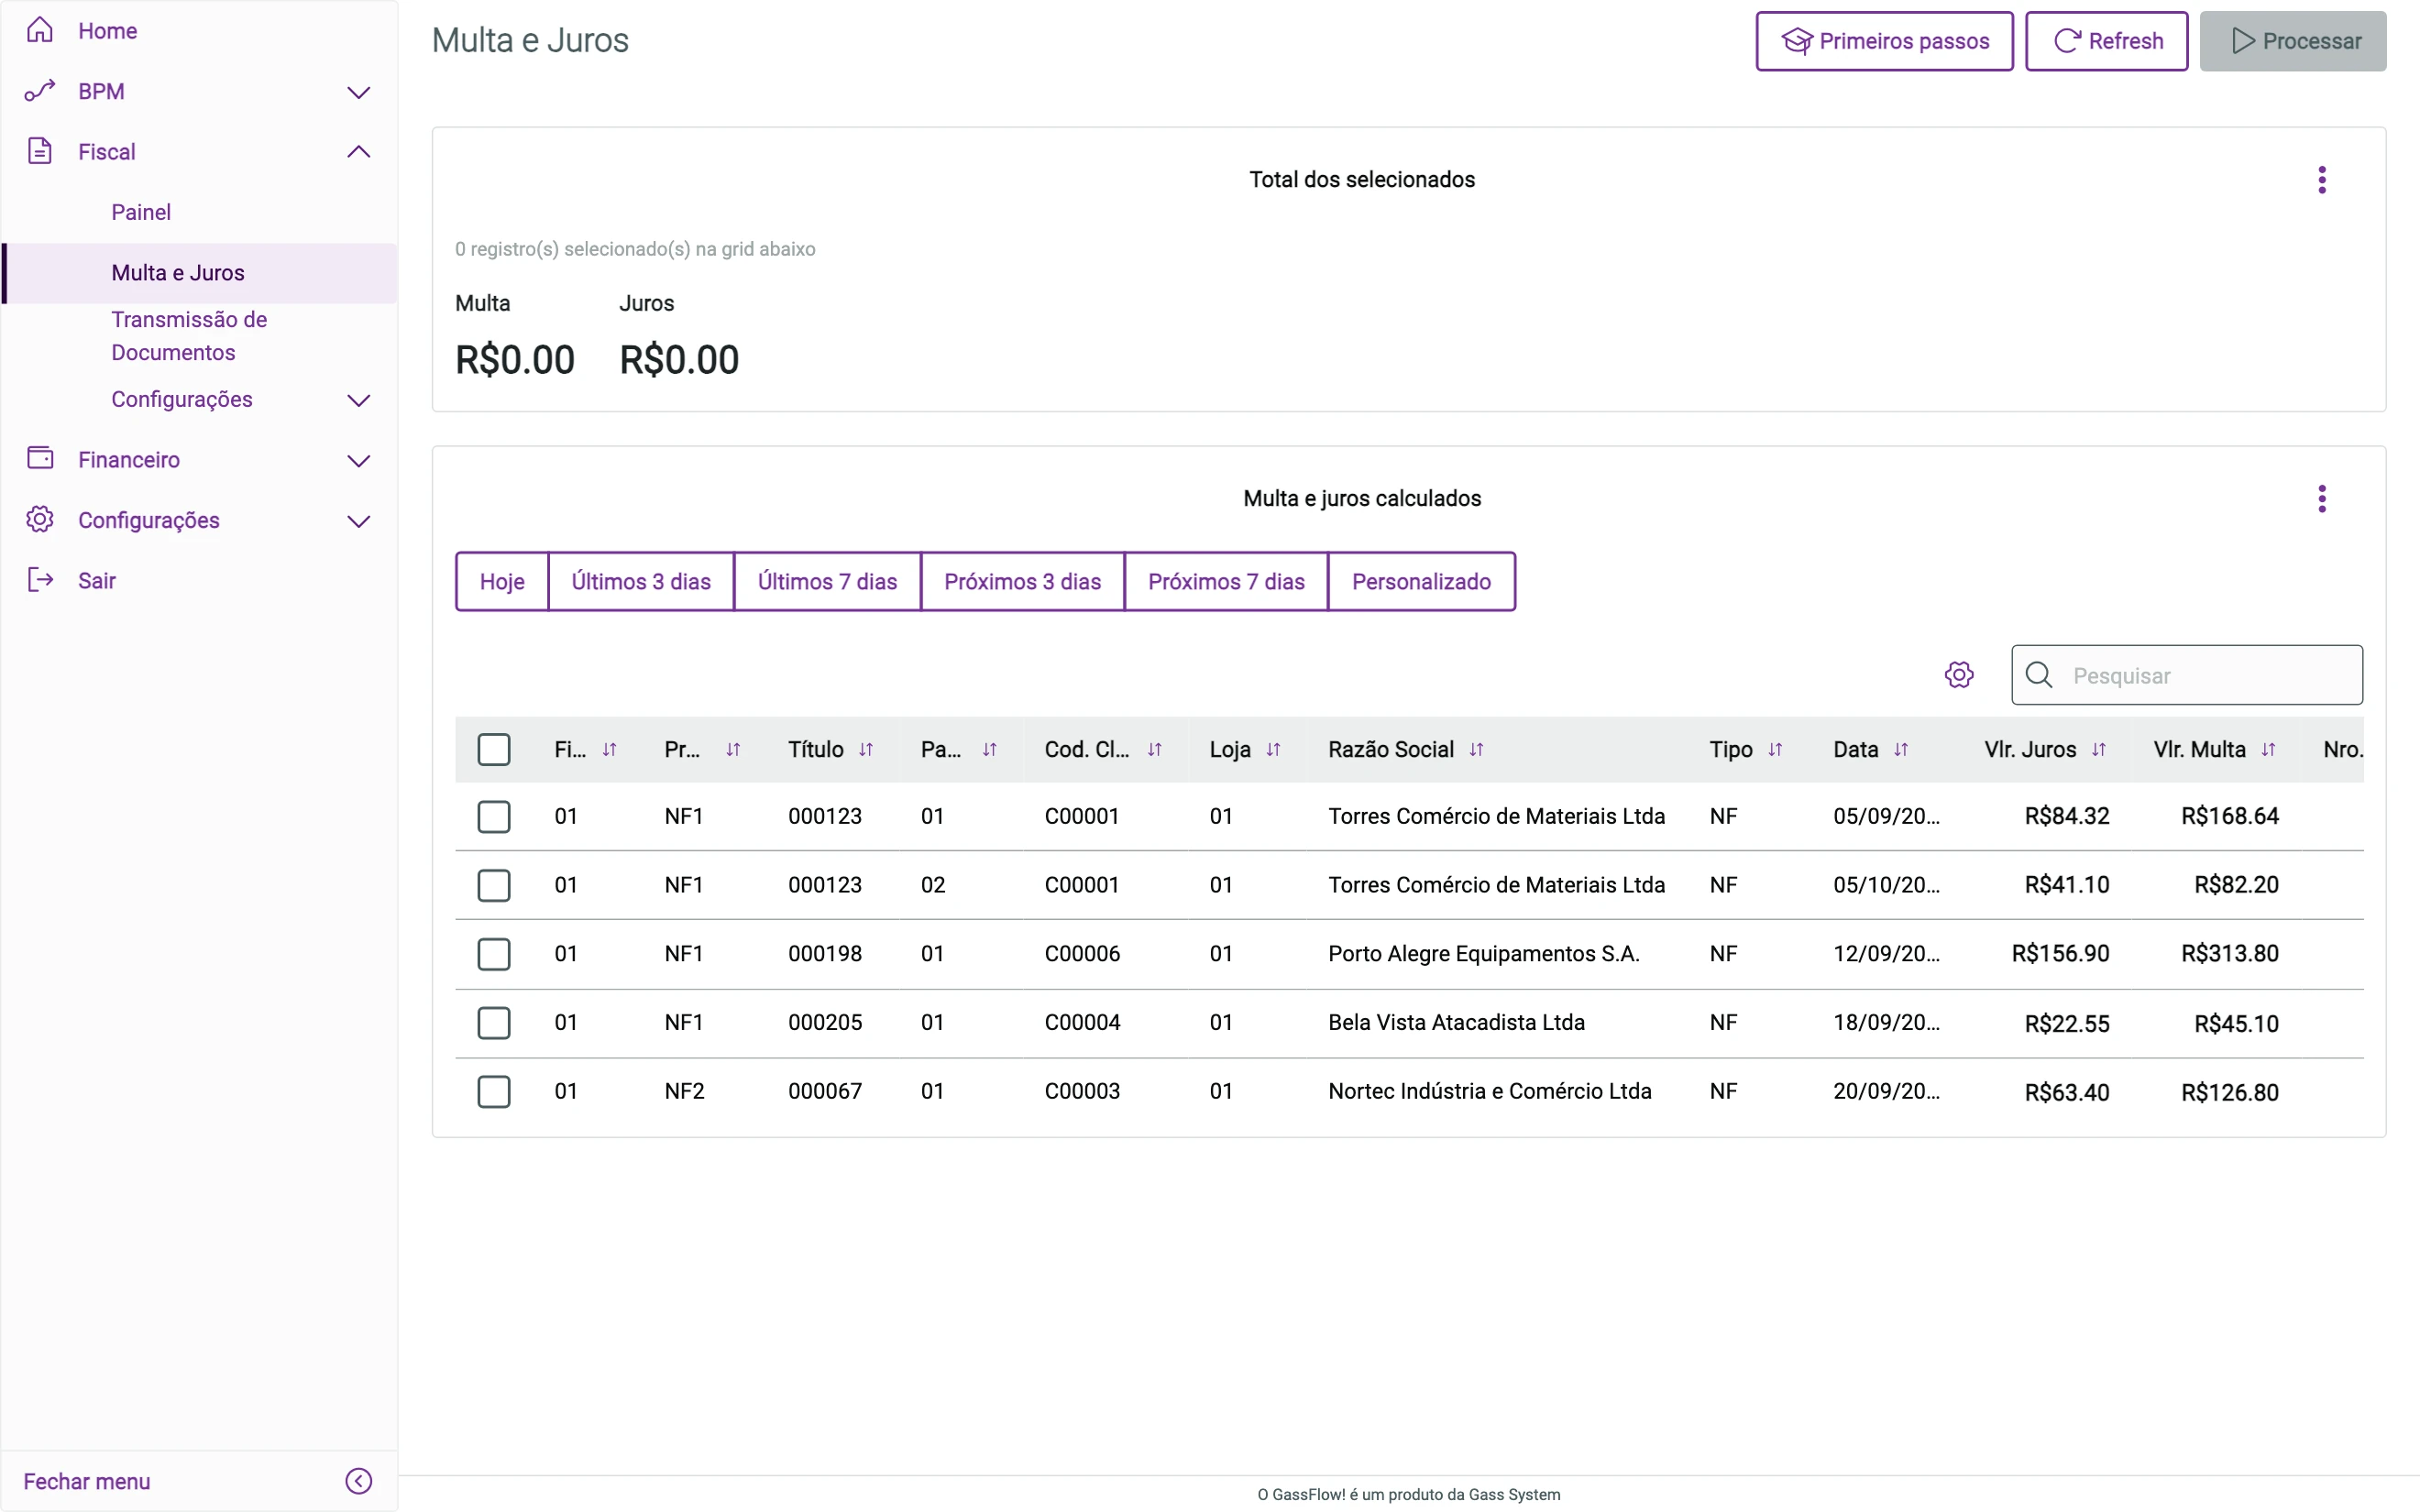Collapse the Fiscal menu chevron
2420x1512 pixels.
[x=359, y=152]
